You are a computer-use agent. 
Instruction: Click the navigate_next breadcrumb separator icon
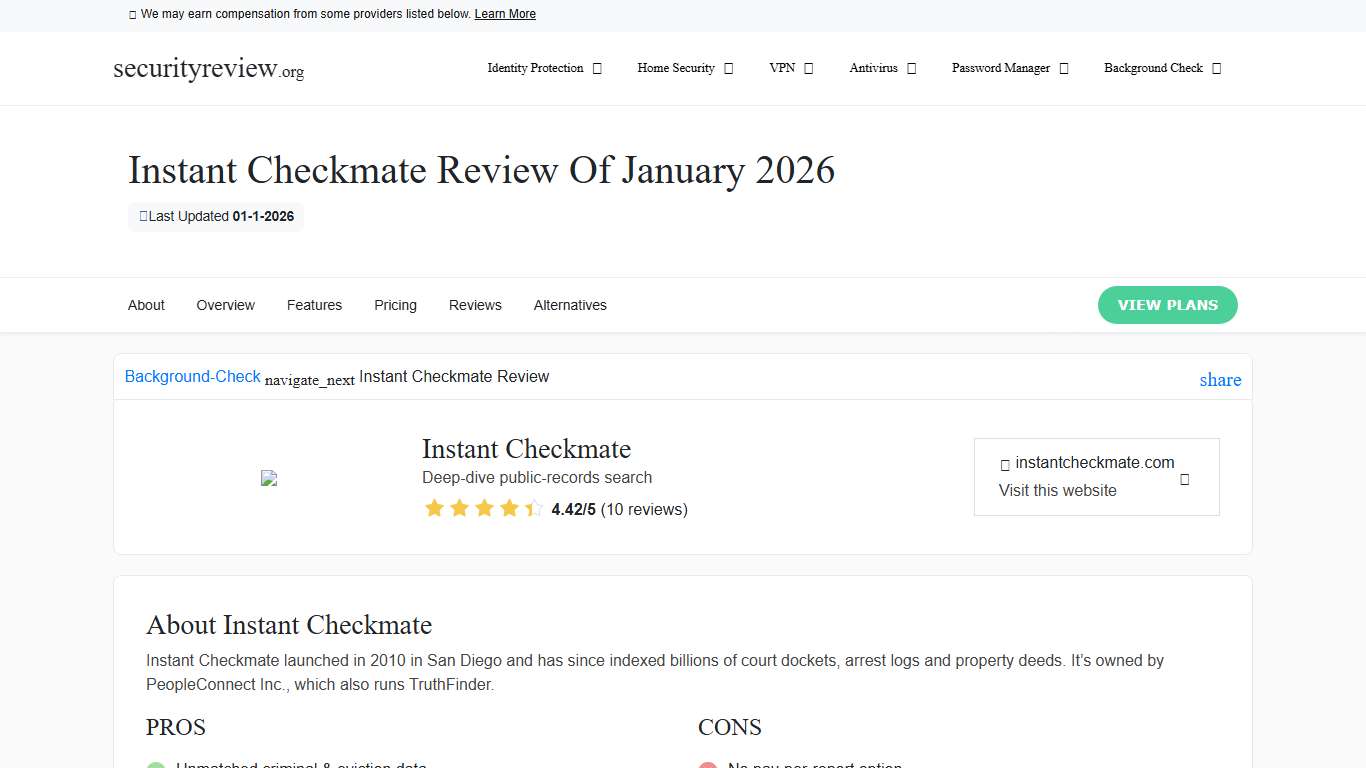(x=310, y=380)
